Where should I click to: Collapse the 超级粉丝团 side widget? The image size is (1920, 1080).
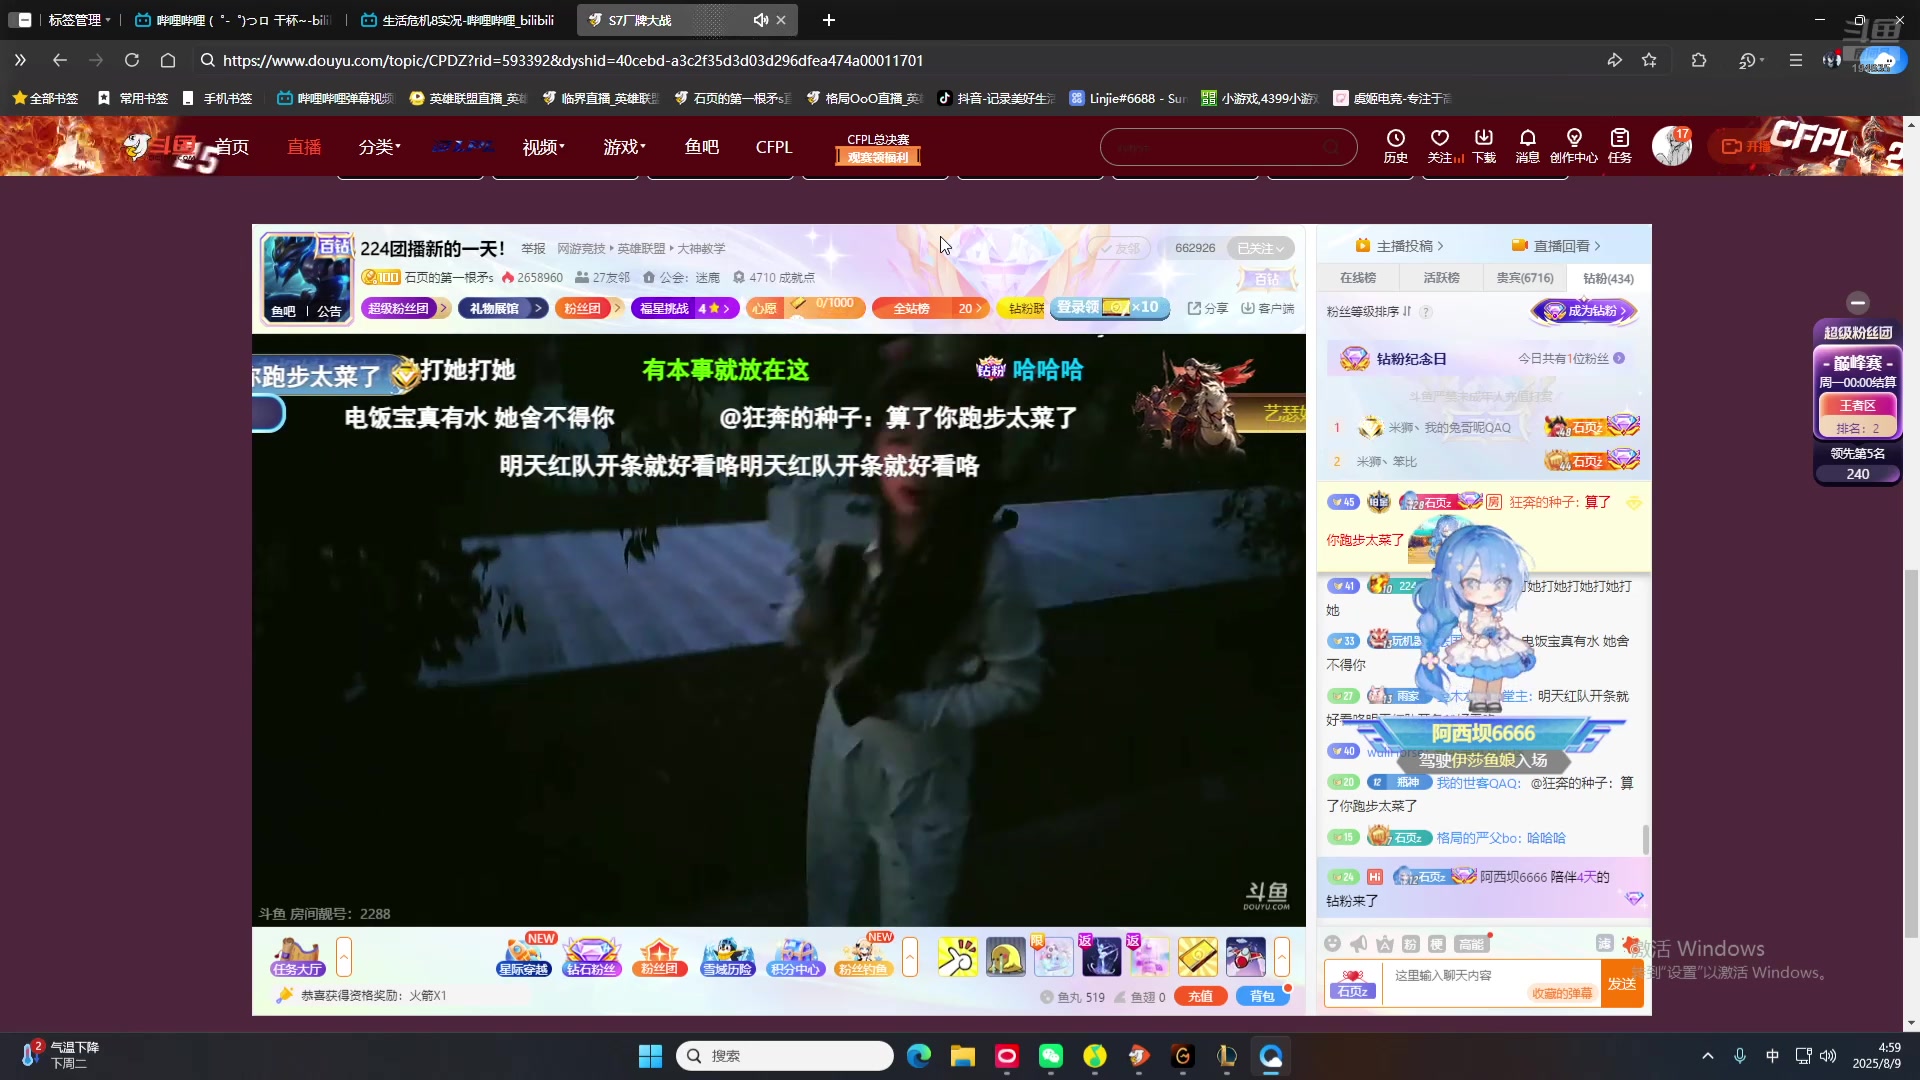(x=1858, y=302)
